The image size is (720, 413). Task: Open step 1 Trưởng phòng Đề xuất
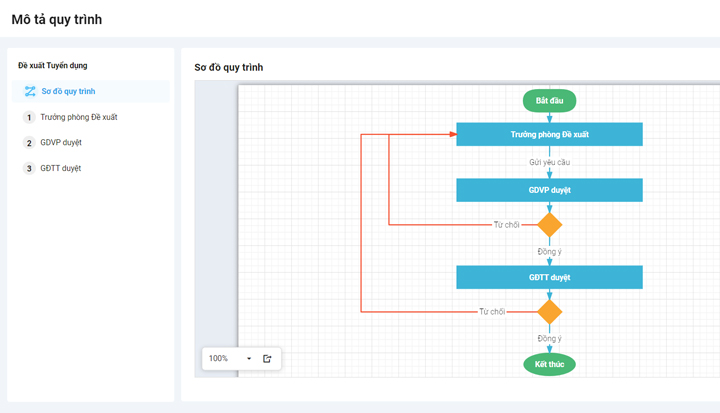79,117
